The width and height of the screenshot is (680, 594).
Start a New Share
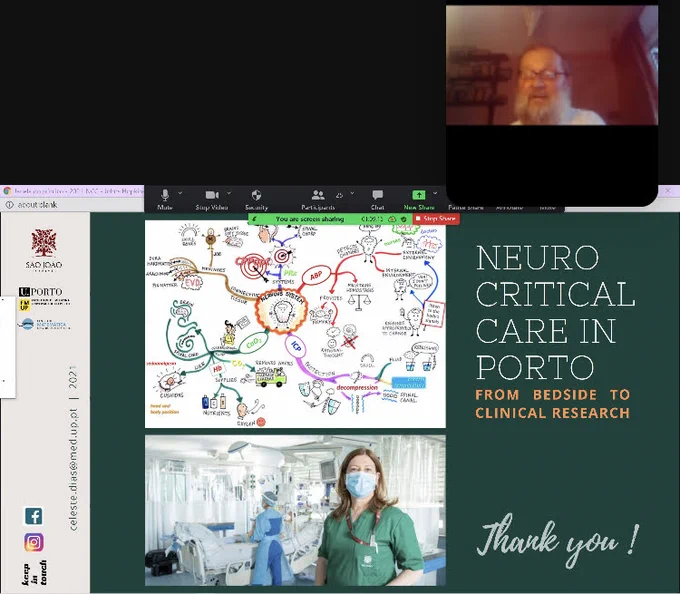[419, 199]
